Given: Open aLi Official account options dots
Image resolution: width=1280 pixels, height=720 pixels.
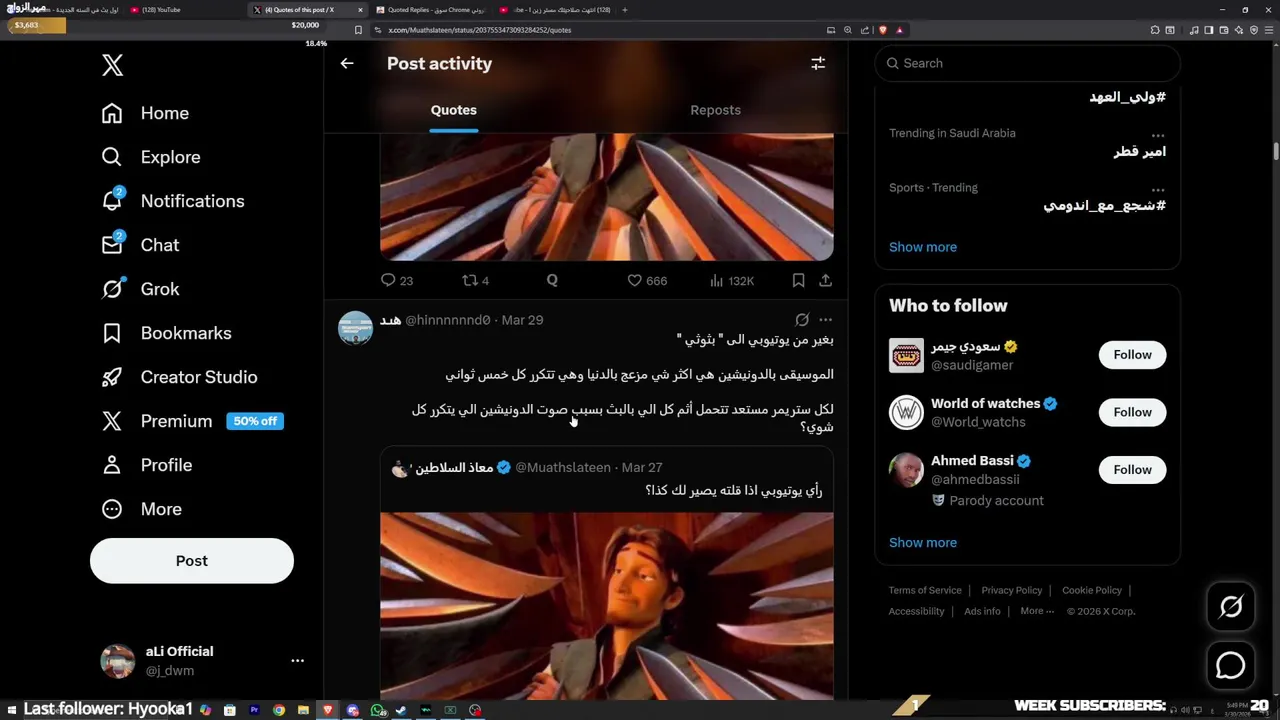Looking at the screenshot, I should [297, 661].
